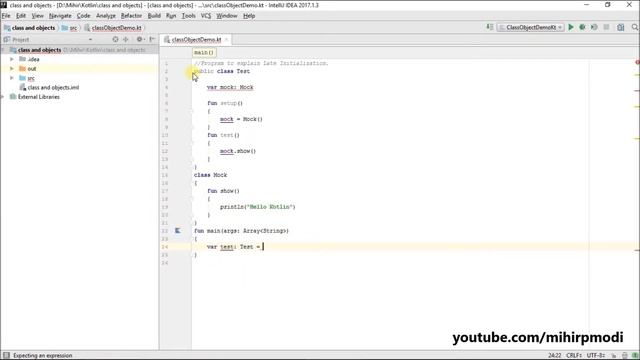Click the inspector hector icon in status bar
This screenshot has height=360, width=640.
click(624, 356)
